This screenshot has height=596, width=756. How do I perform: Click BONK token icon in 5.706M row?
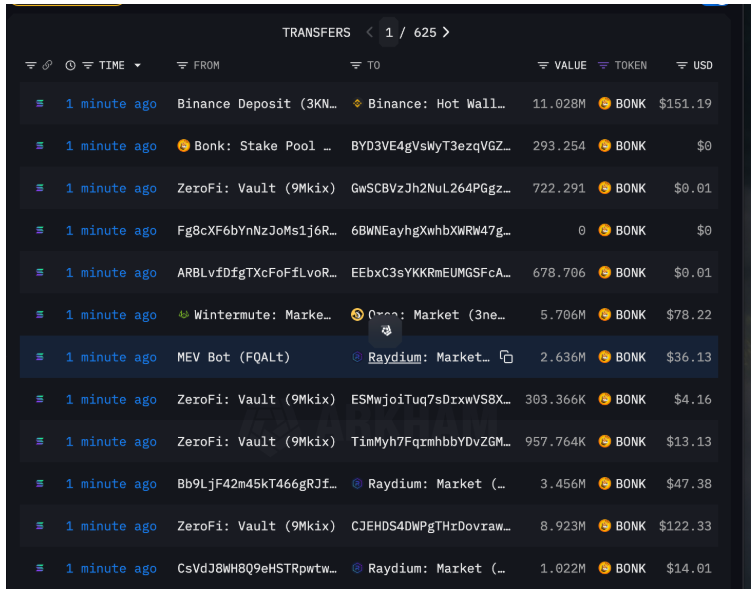pos(605,314)
